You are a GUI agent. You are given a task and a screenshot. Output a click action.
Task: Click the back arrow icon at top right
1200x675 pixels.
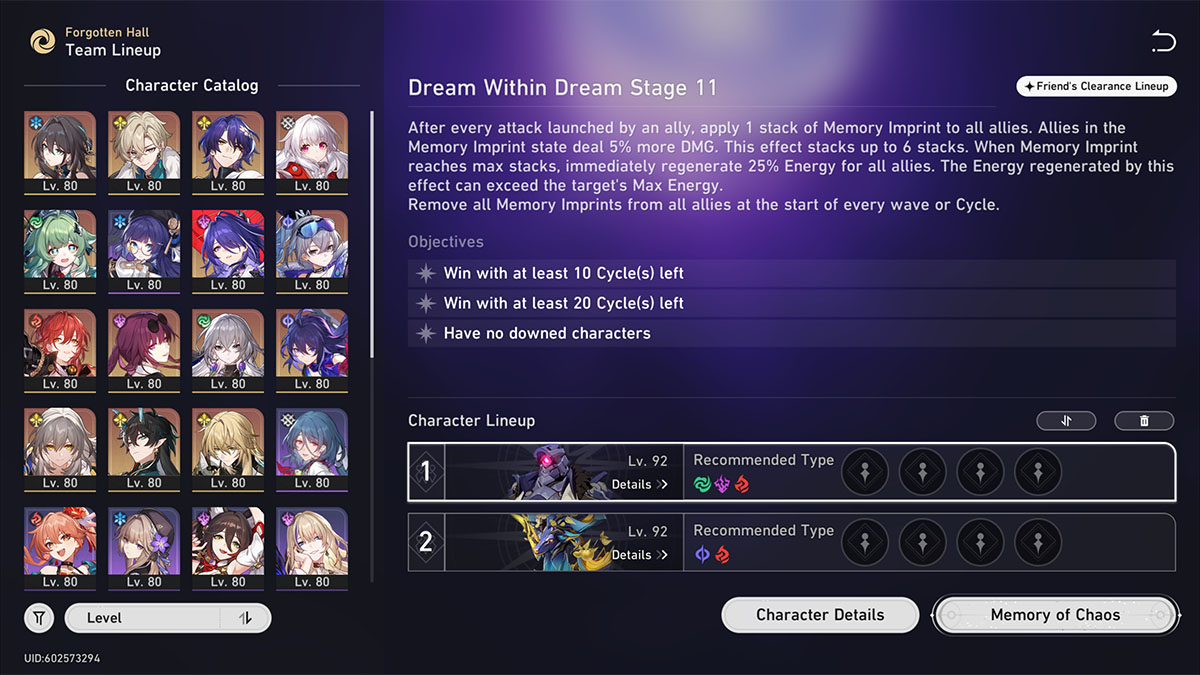click(1163, 41)
